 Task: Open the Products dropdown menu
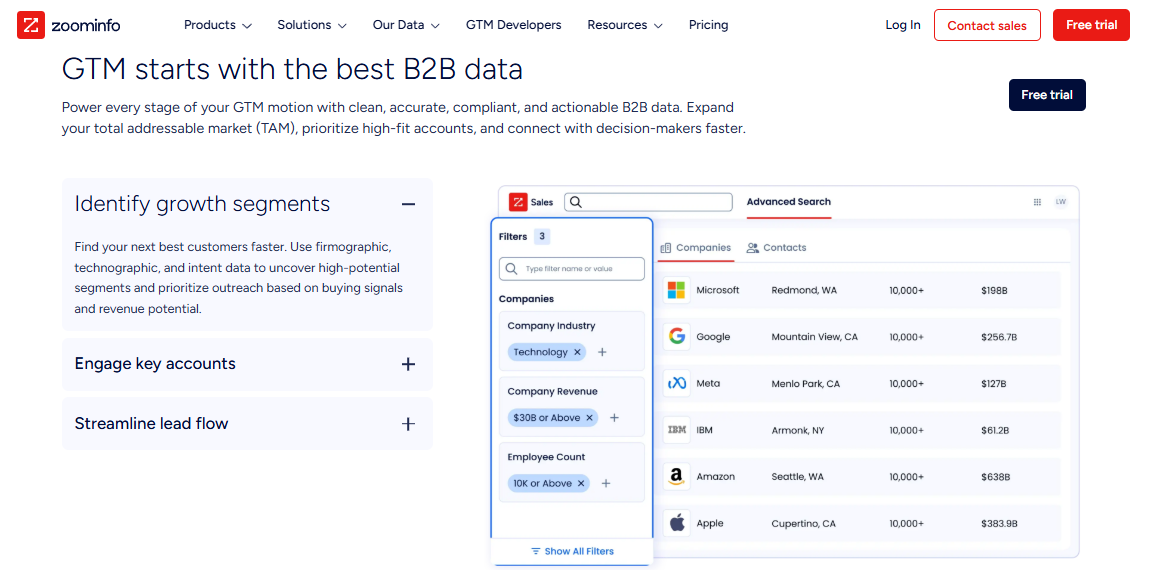(x=218, y=25)
